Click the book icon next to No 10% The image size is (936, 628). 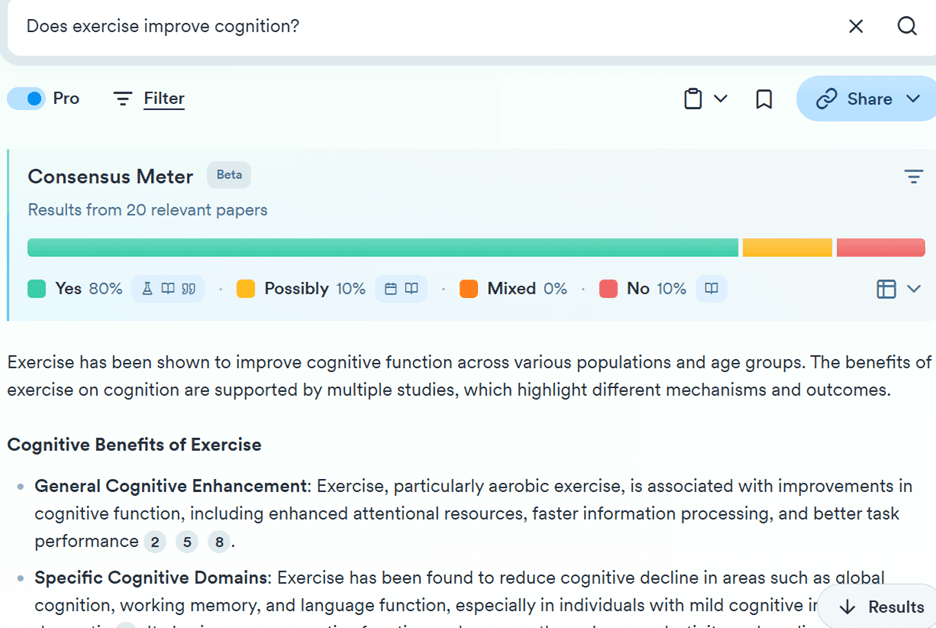(711, 289)
